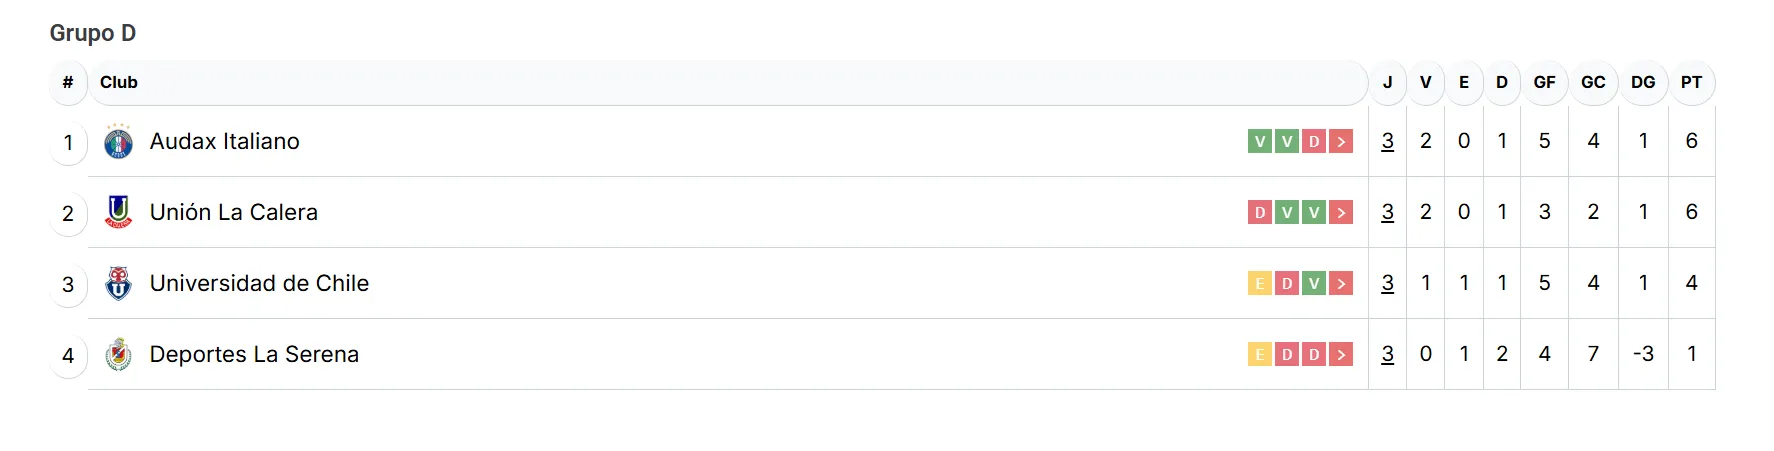Click Unión La Calera's red D result badge
This screenshot has width=1774, height=451.
[x=1260, y=212]
